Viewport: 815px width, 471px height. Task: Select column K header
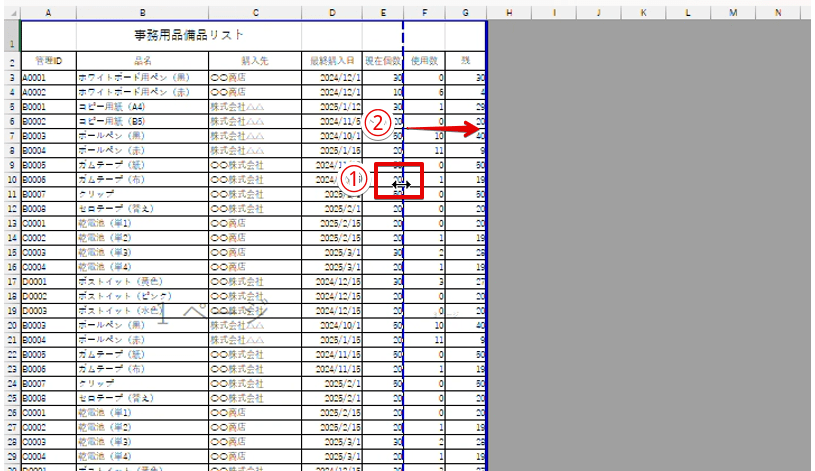coord(643,12)
